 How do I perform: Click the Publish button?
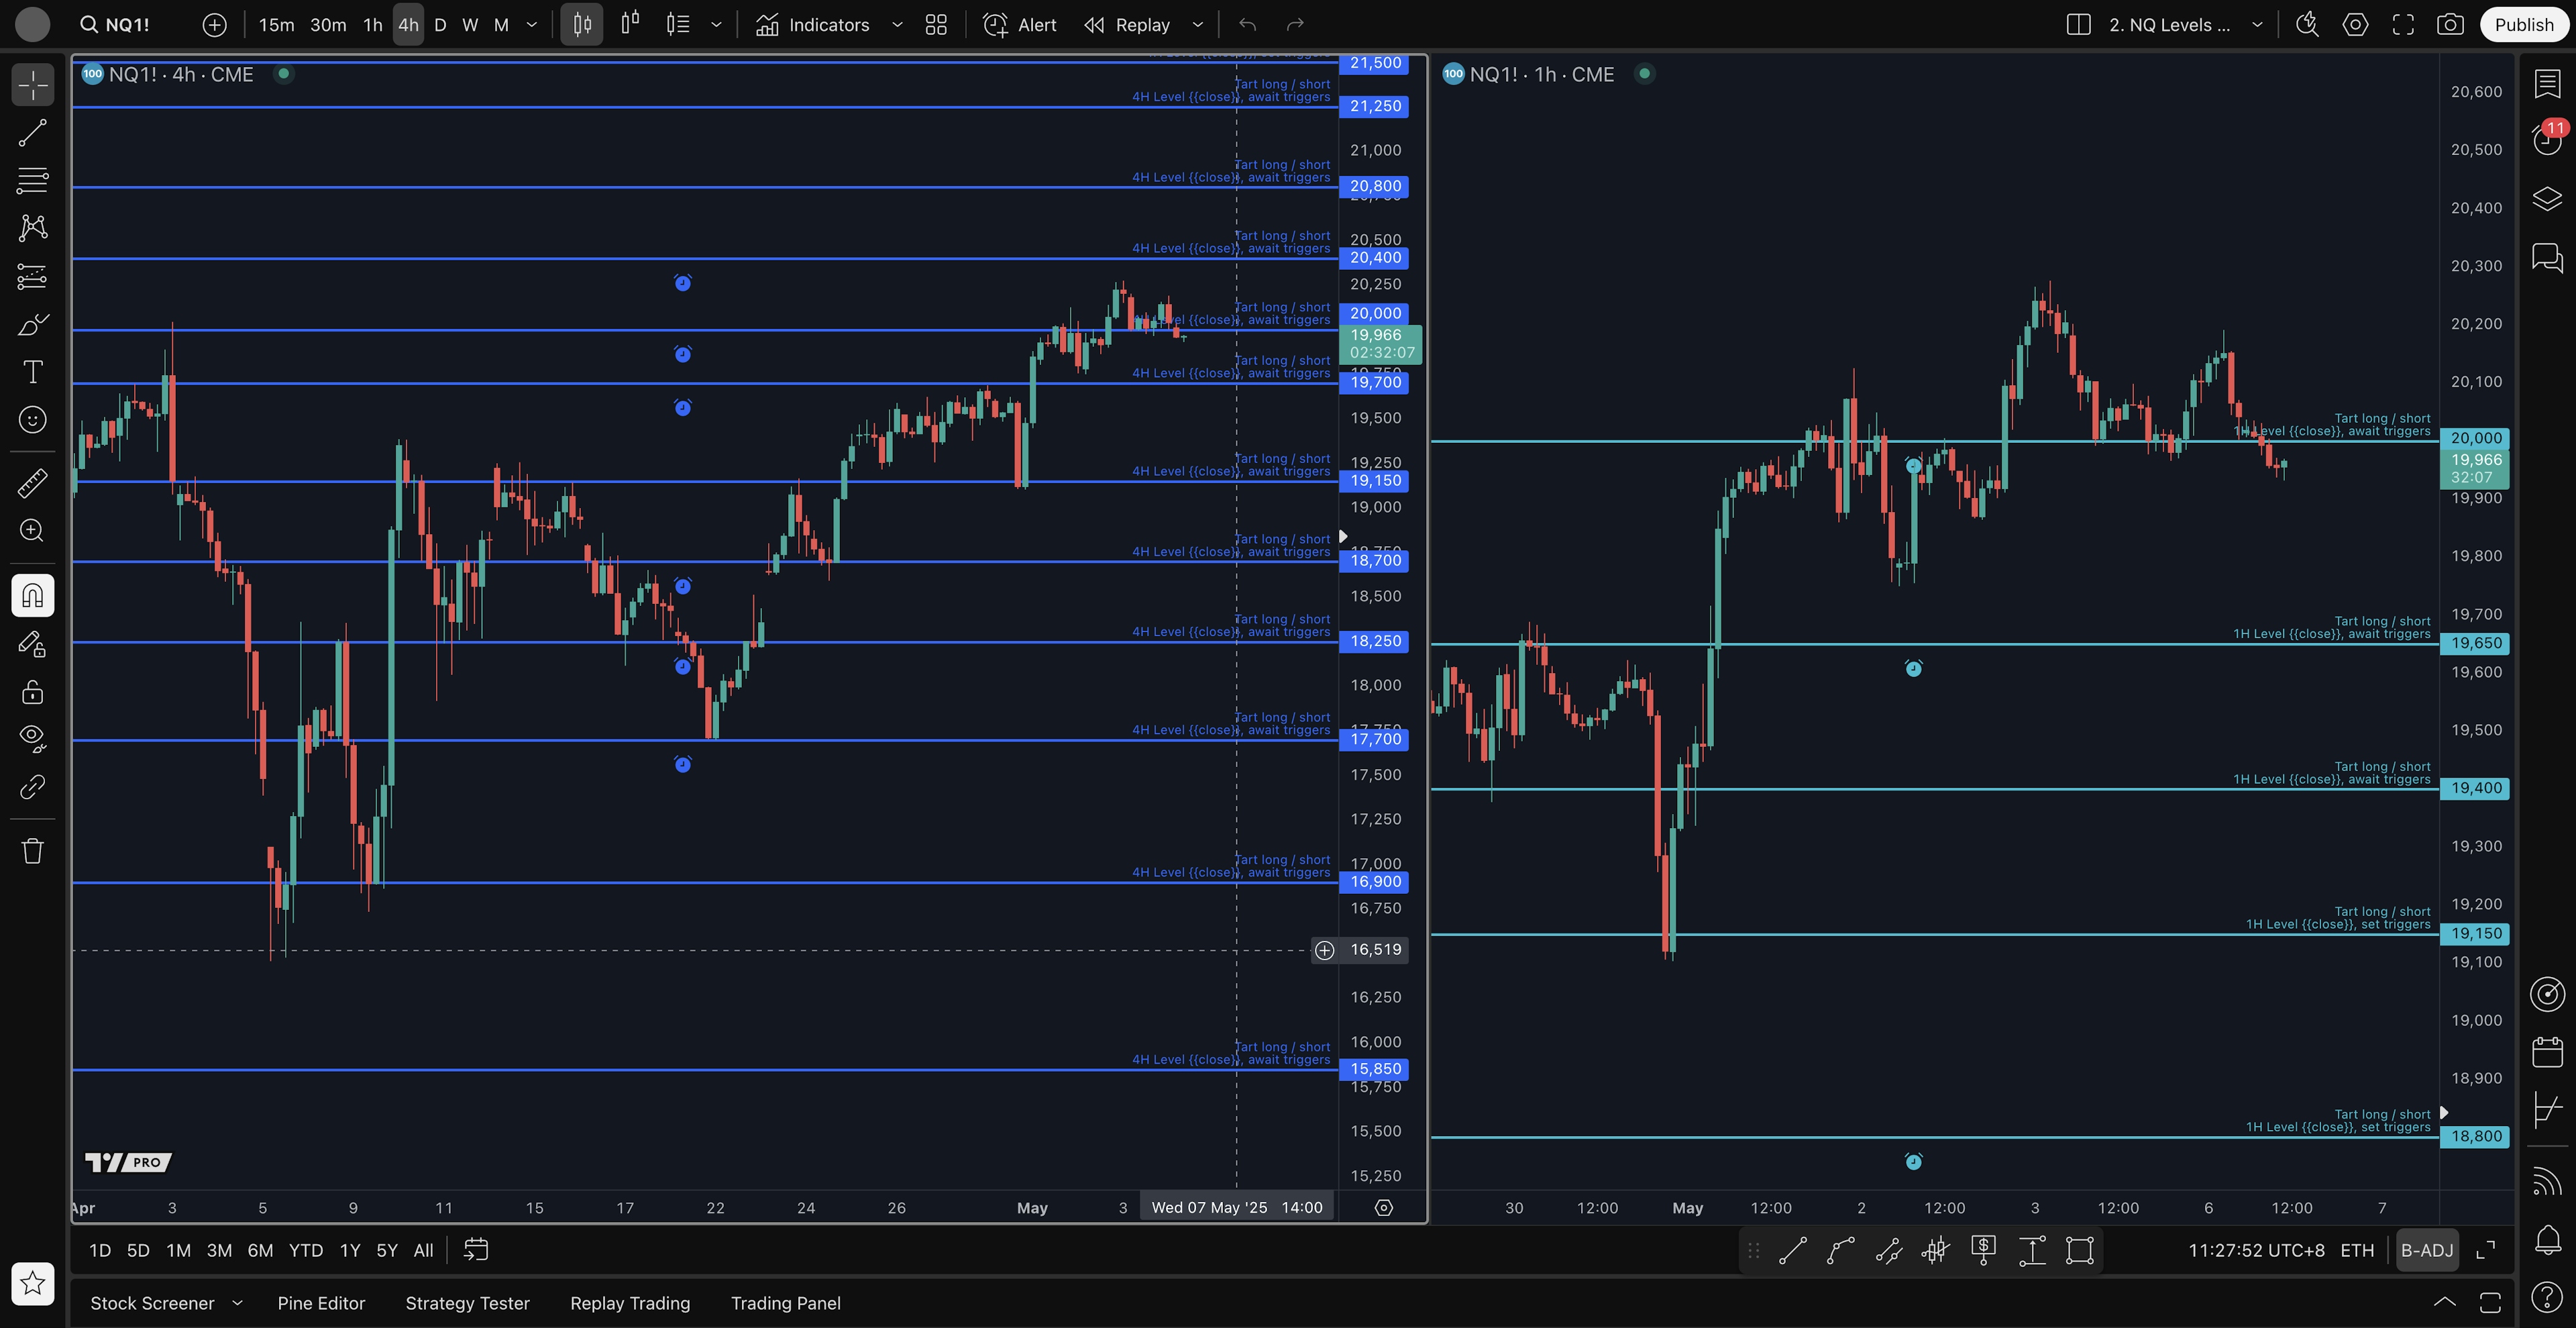click(x=2523, y=25)
